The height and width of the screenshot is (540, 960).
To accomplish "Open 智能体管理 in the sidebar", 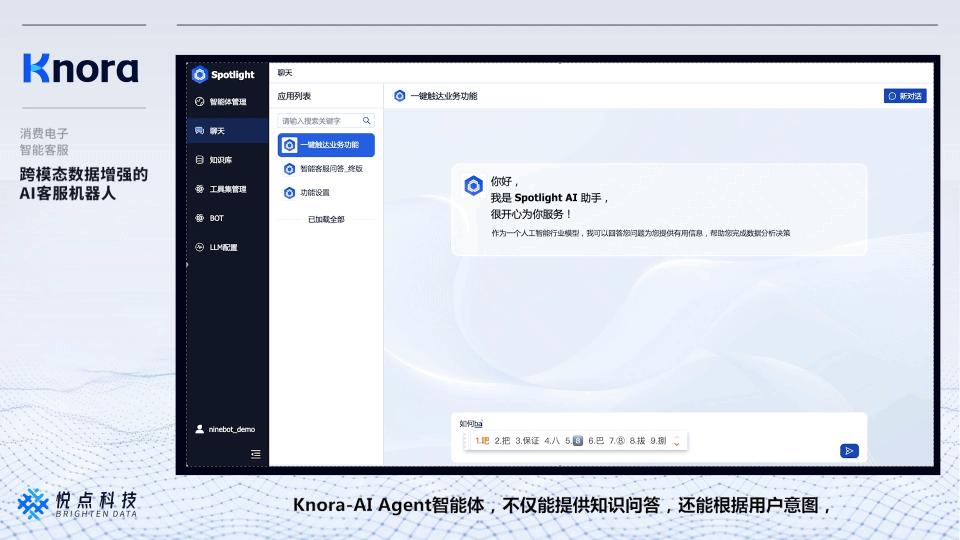I will [x=227, y=102].
